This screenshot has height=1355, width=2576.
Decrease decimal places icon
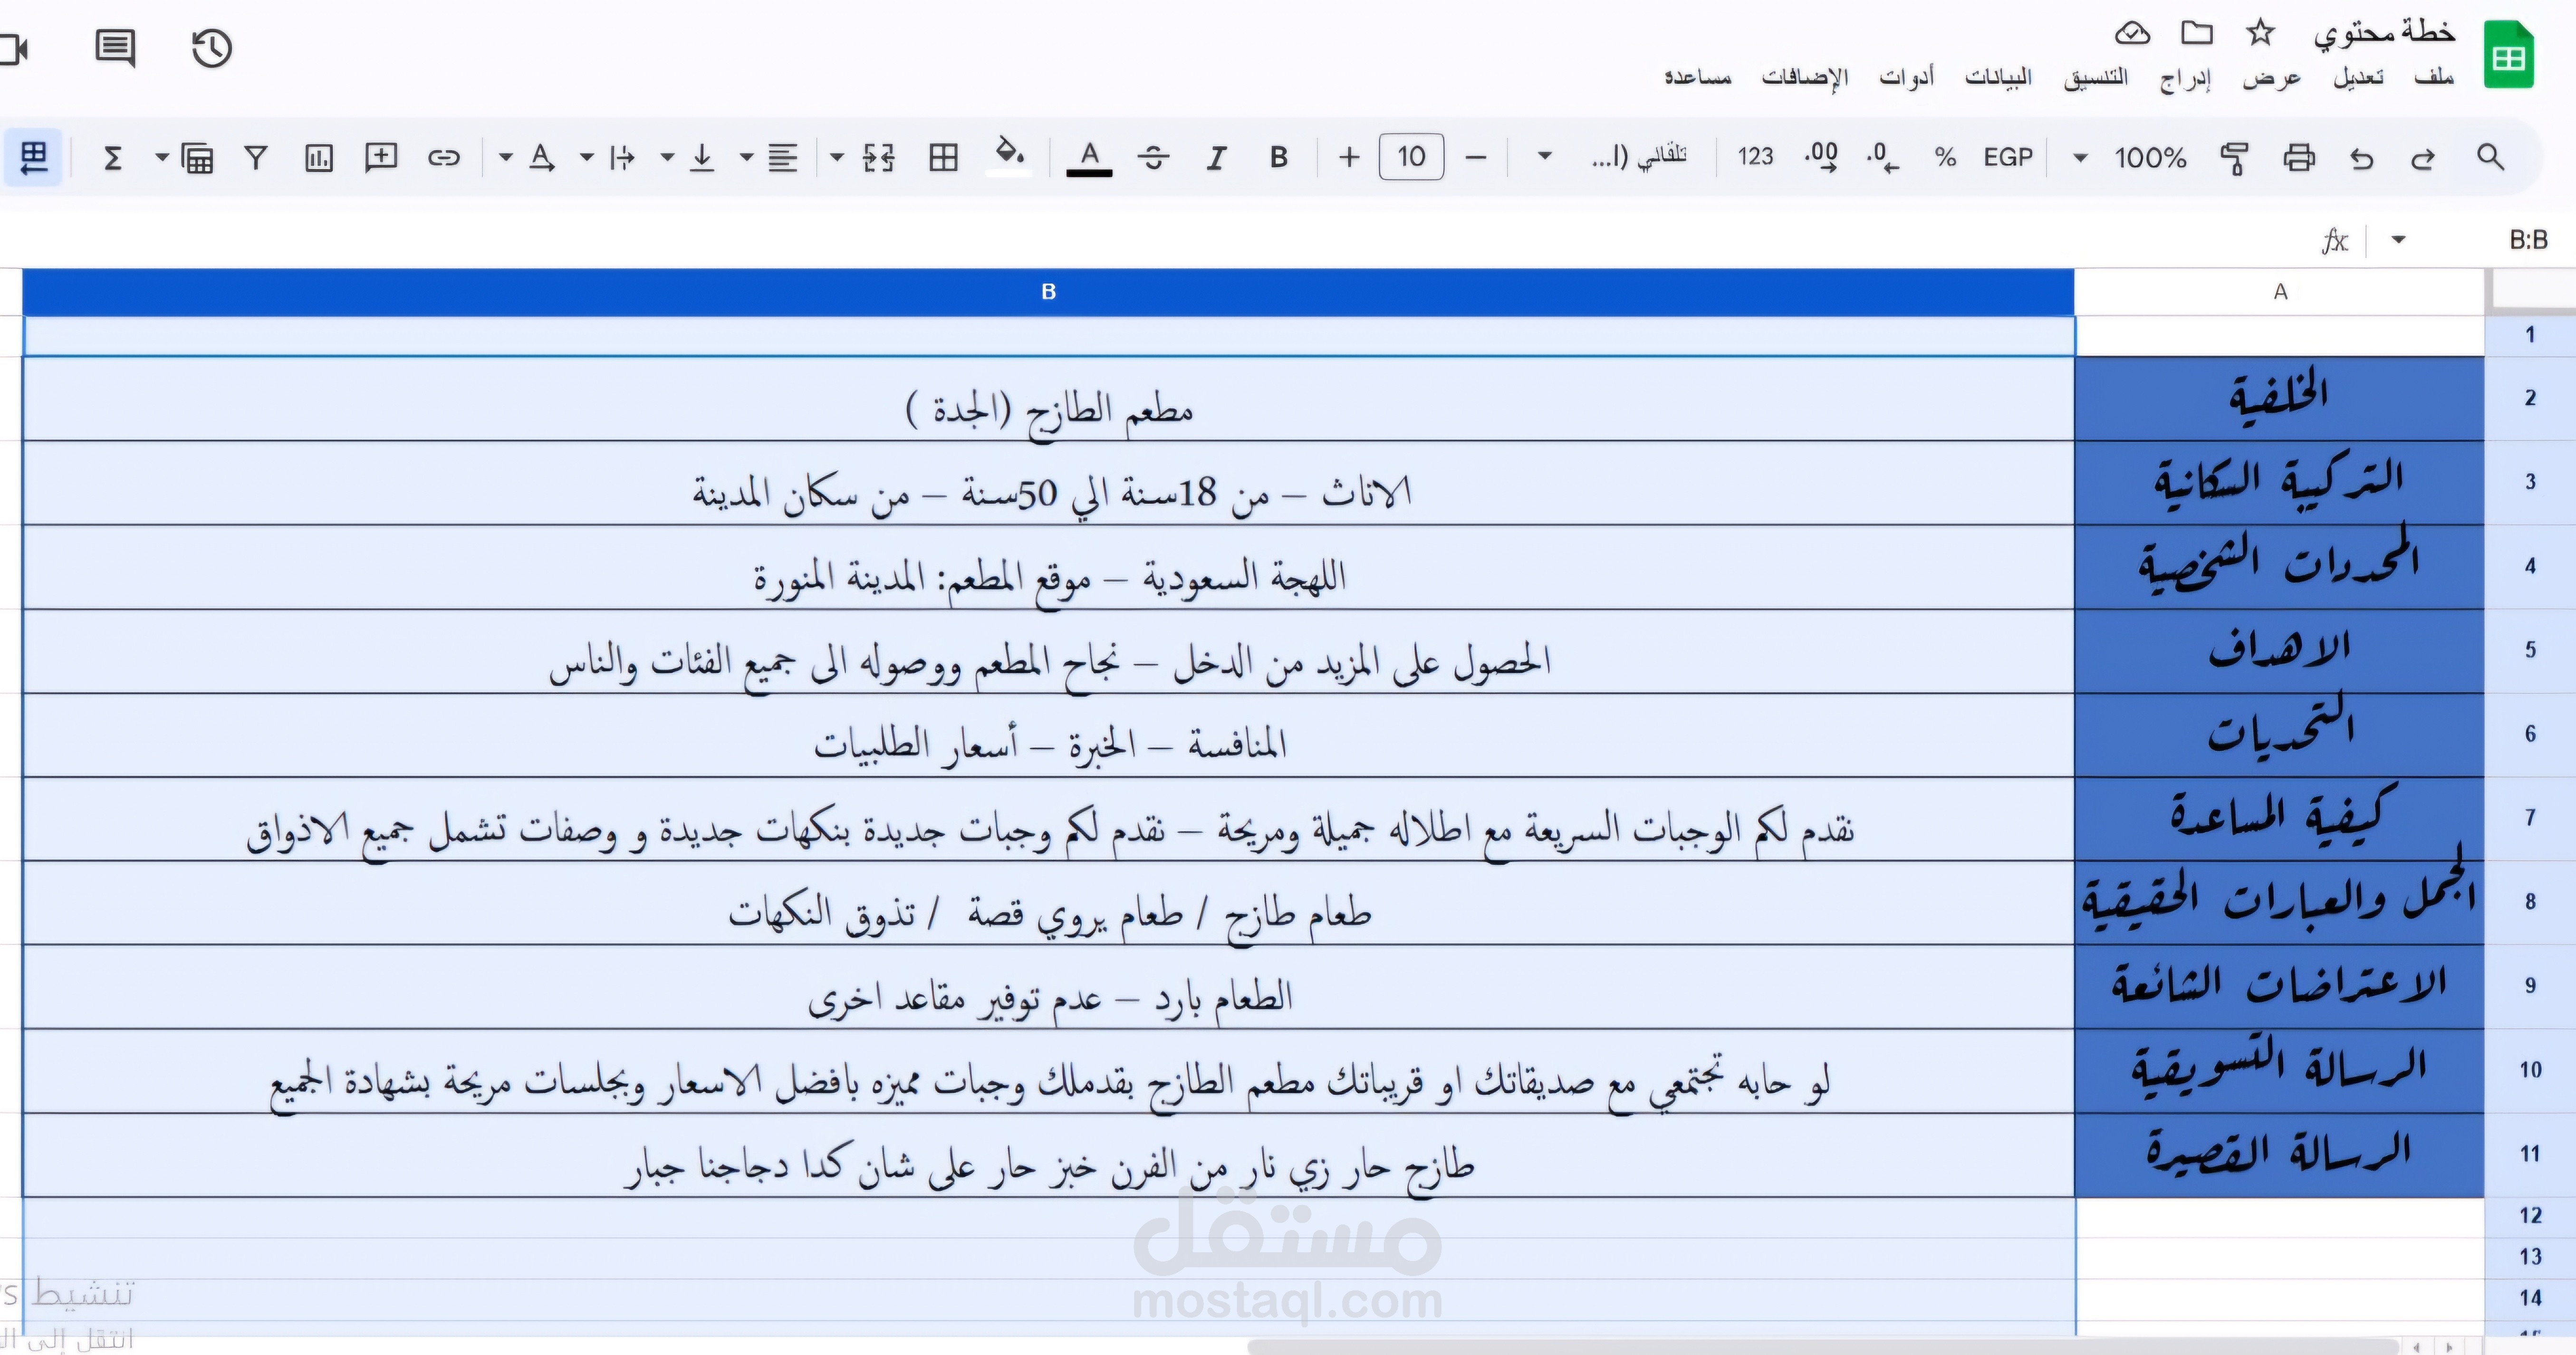1882,157
